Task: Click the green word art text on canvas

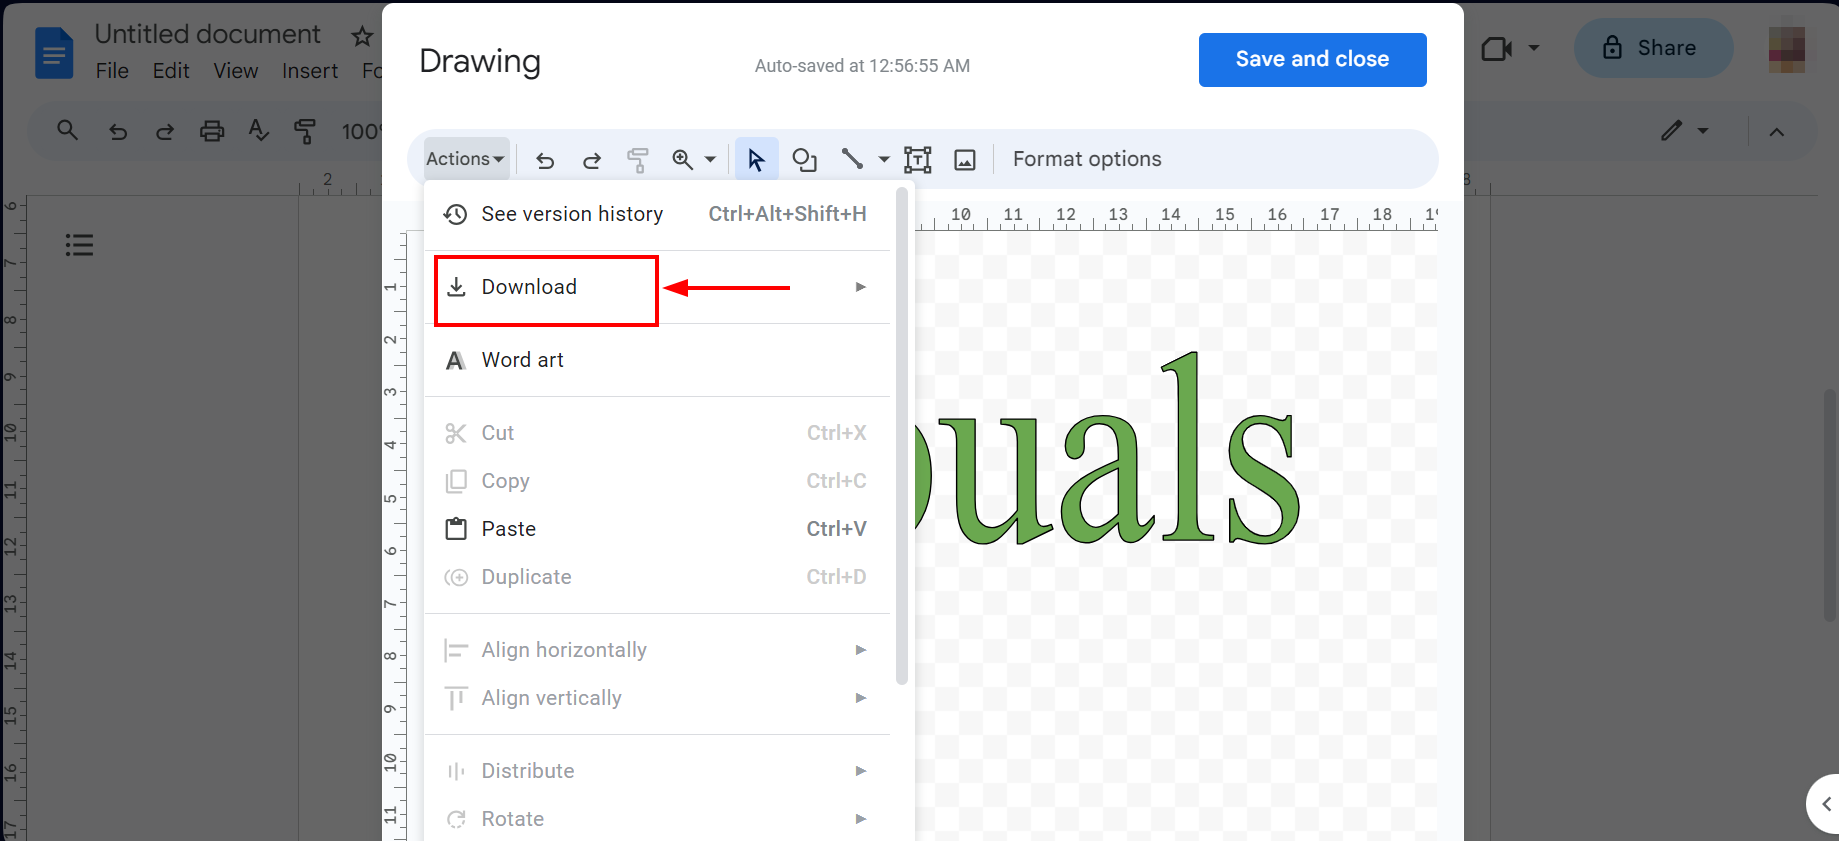Action: click(x=1108, y=450)
